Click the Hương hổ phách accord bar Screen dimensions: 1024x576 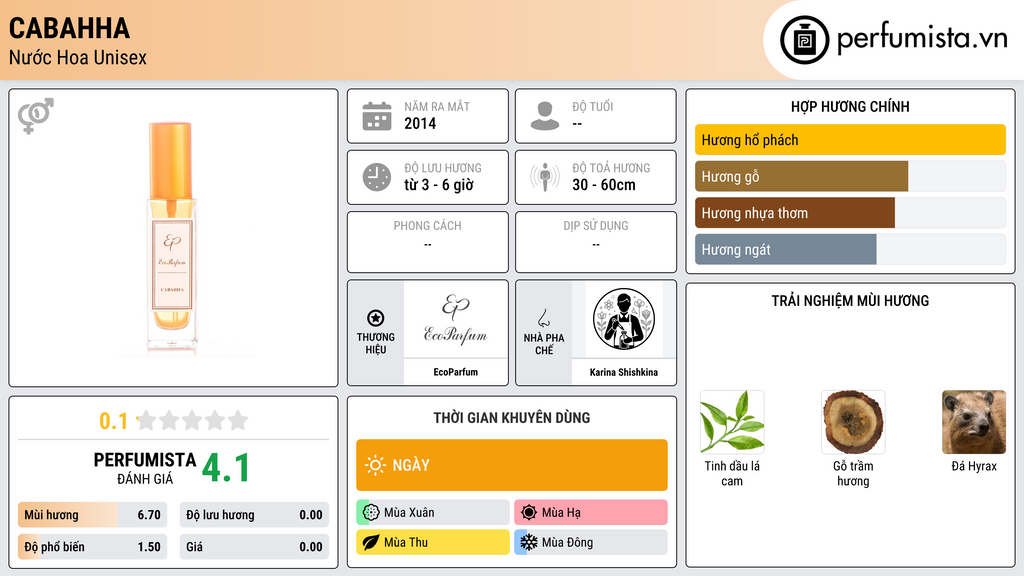click(850, 140)
